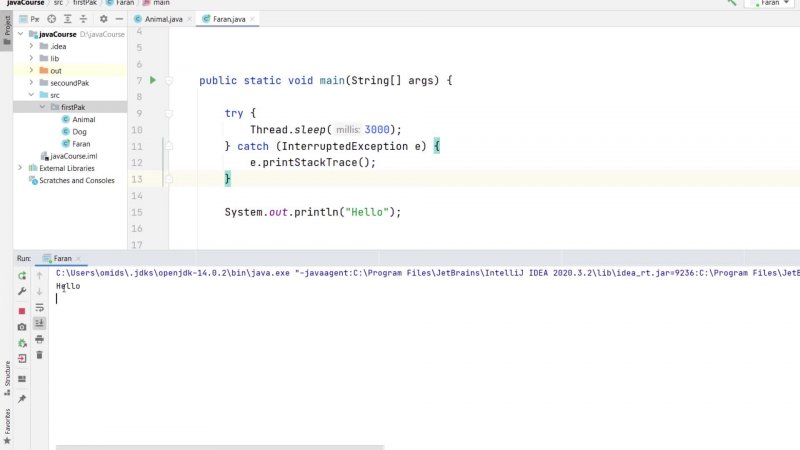
Task: Print console output using the printer icon
Action: pyautogui.click(x=40, y=339)
